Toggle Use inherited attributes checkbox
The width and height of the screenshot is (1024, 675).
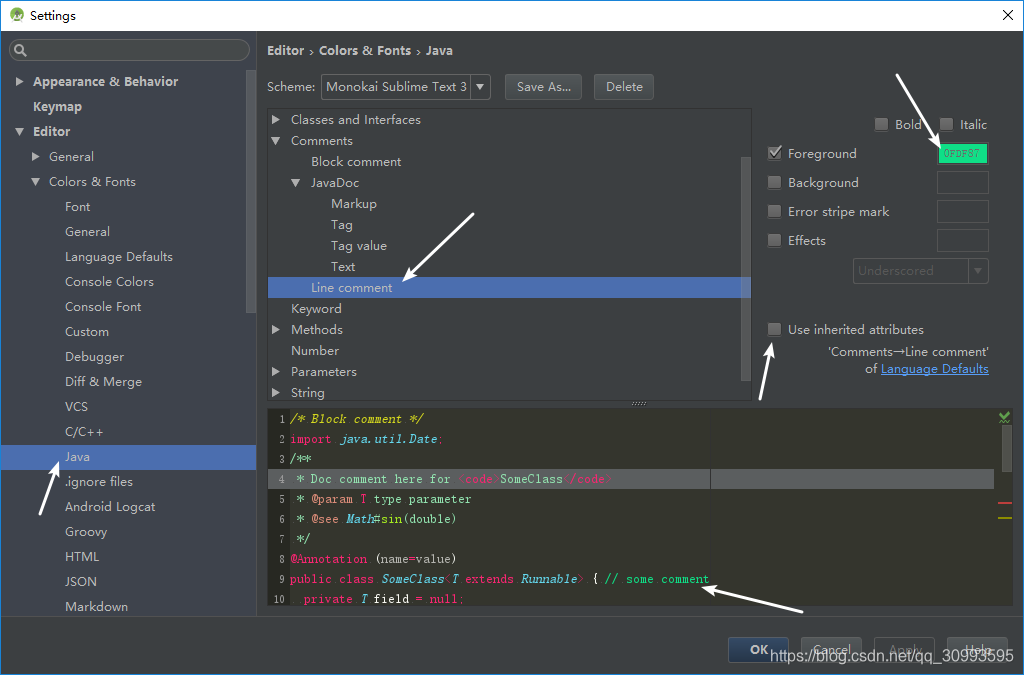775,329
